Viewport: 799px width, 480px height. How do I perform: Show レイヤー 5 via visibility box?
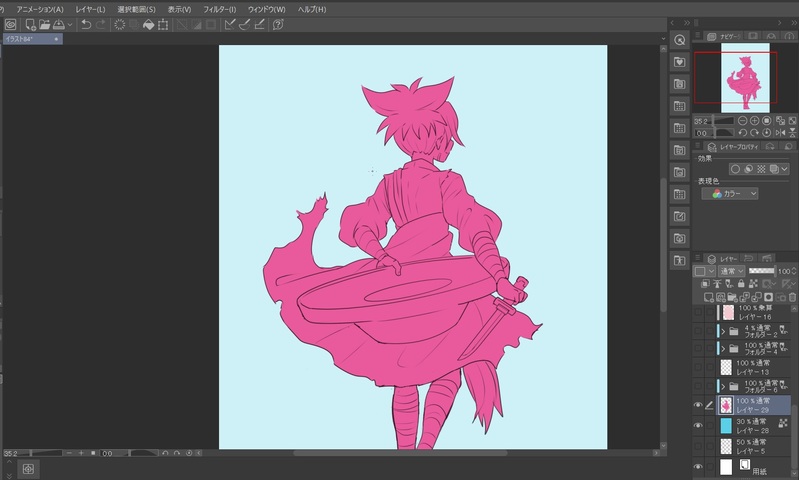click(x=698, y=446)
